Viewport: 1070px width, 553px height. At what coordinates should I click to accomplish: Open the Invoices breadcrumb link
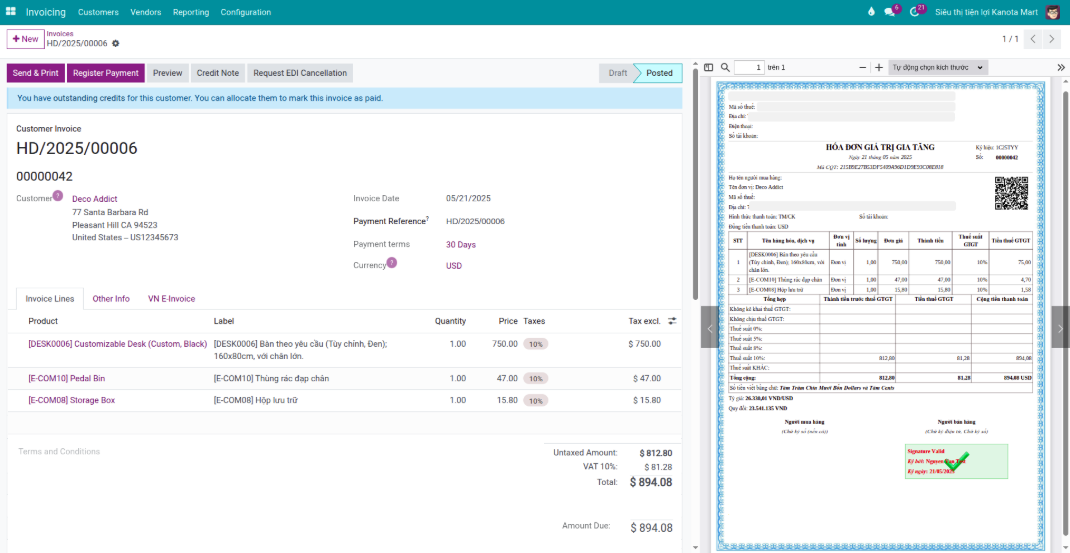coord(60,33)
